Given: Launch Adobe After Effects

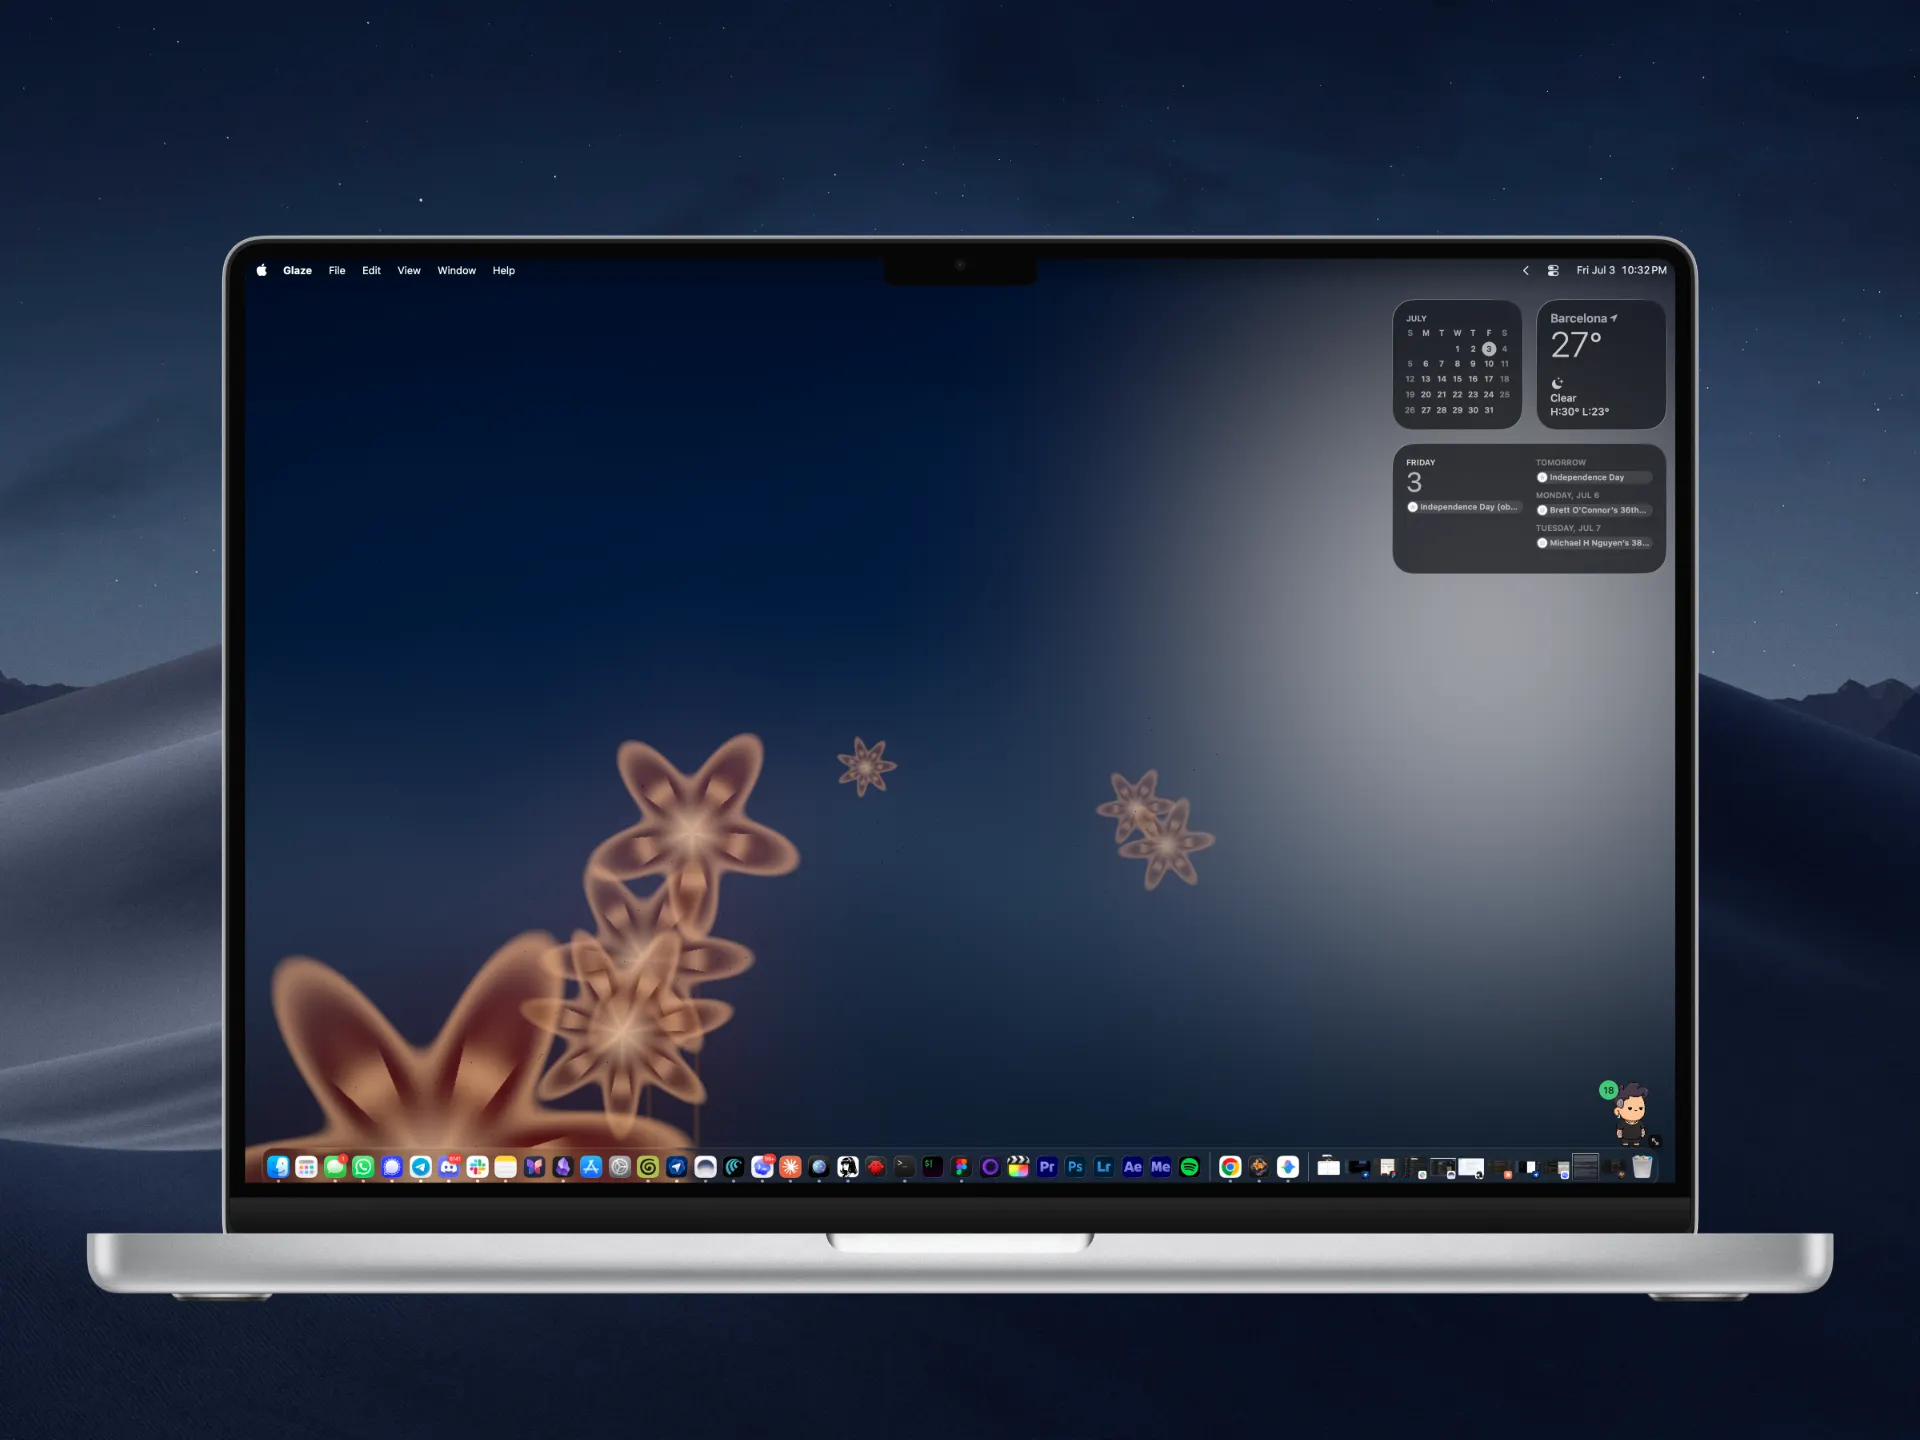Looking at the screenshot, I should coord(1132,1167).
